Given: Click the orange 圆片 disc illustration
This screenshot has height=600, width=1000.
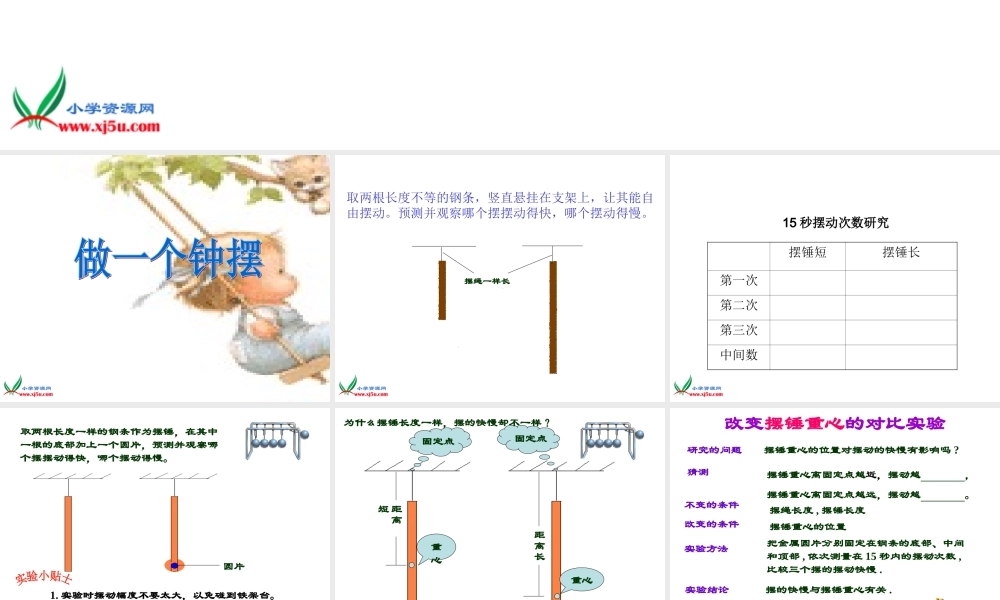Looking at the screenshot, I should (175, 565).
